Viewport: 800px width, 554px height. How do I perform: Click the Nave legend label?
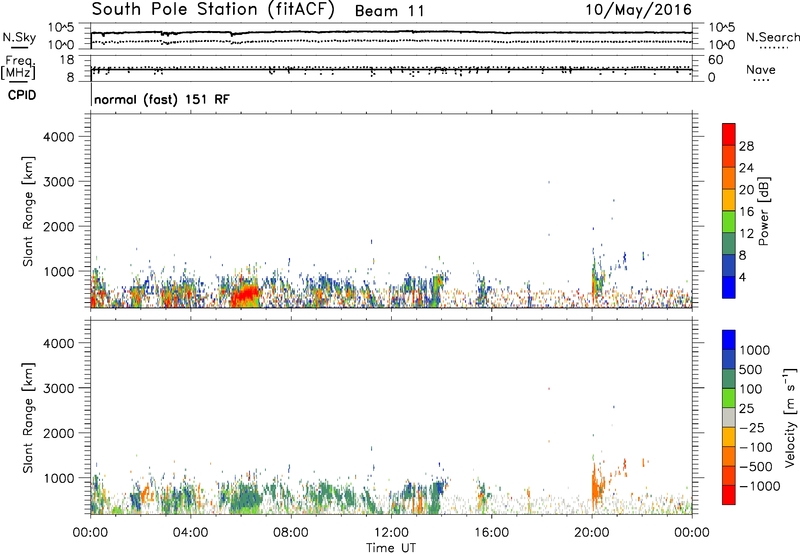761,69
